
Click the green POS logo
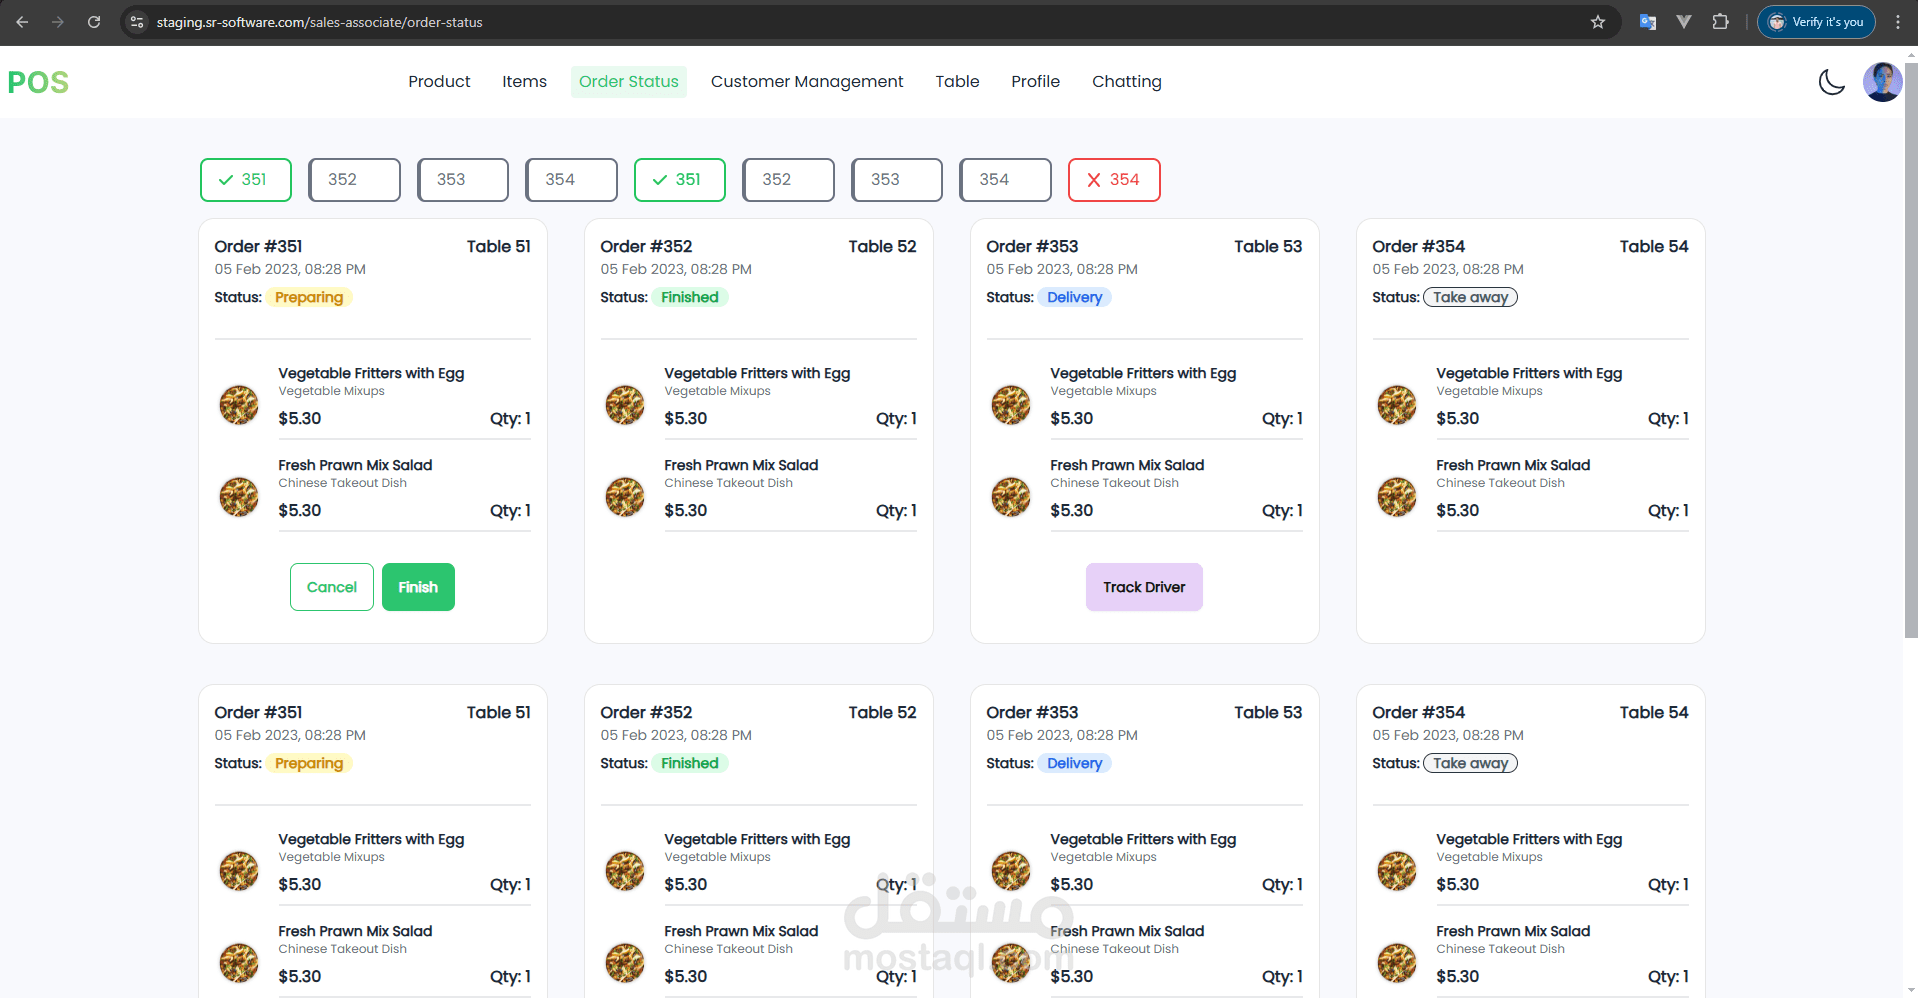pyautogui.click(x=38, y=82)
